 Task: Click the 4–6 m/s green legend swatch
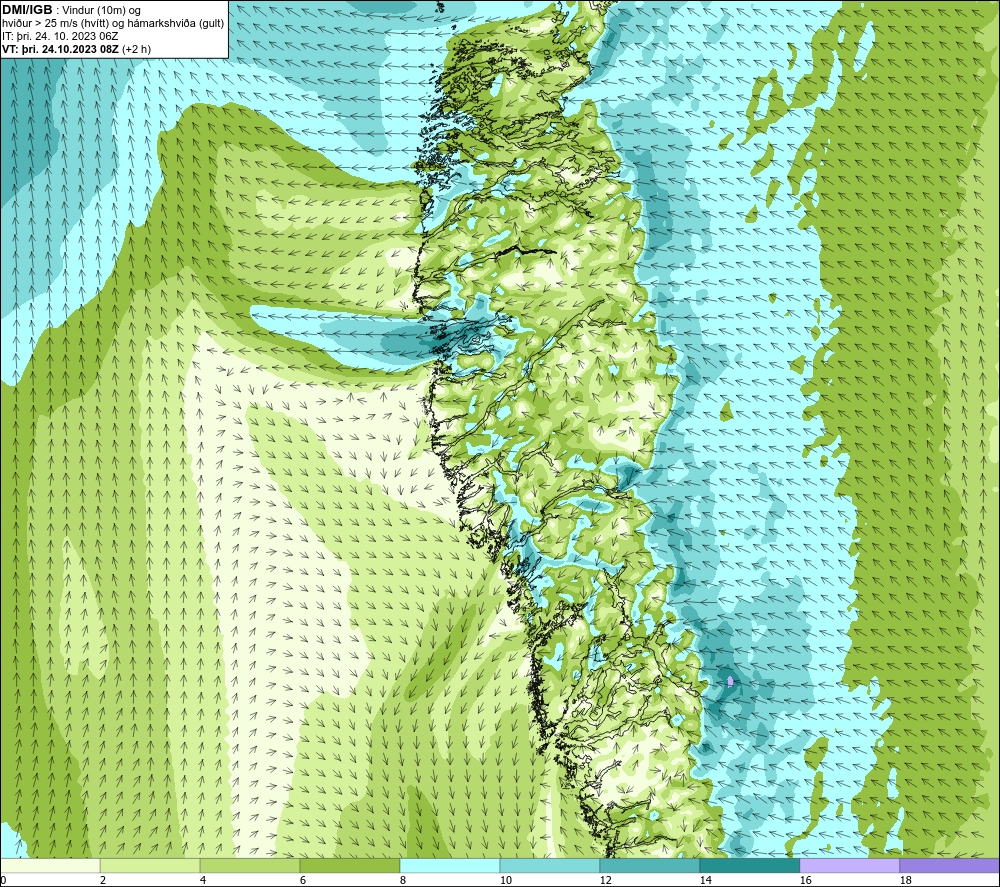(x=250, y=865)
